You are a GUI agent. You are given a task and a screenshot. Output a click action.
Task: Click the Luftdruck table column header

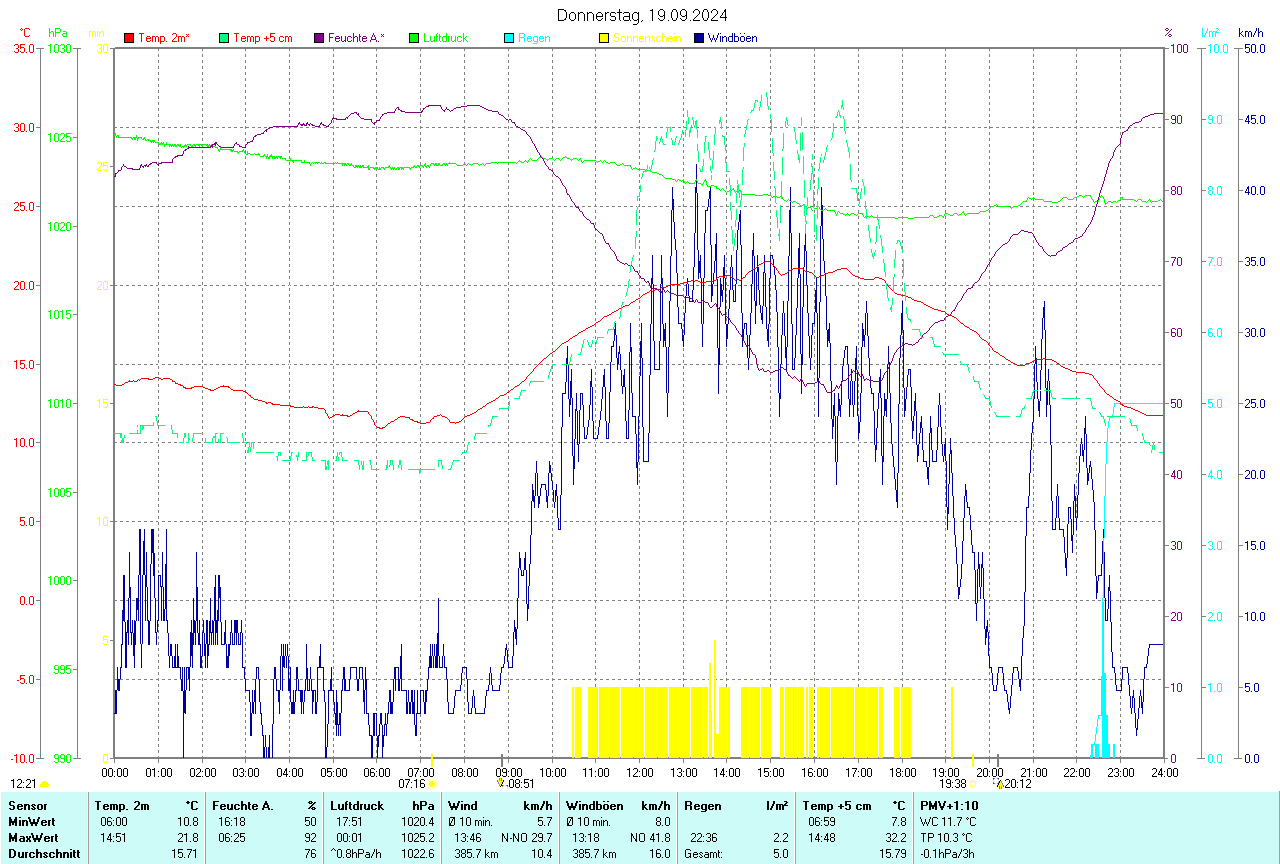(x=357, y=805)
